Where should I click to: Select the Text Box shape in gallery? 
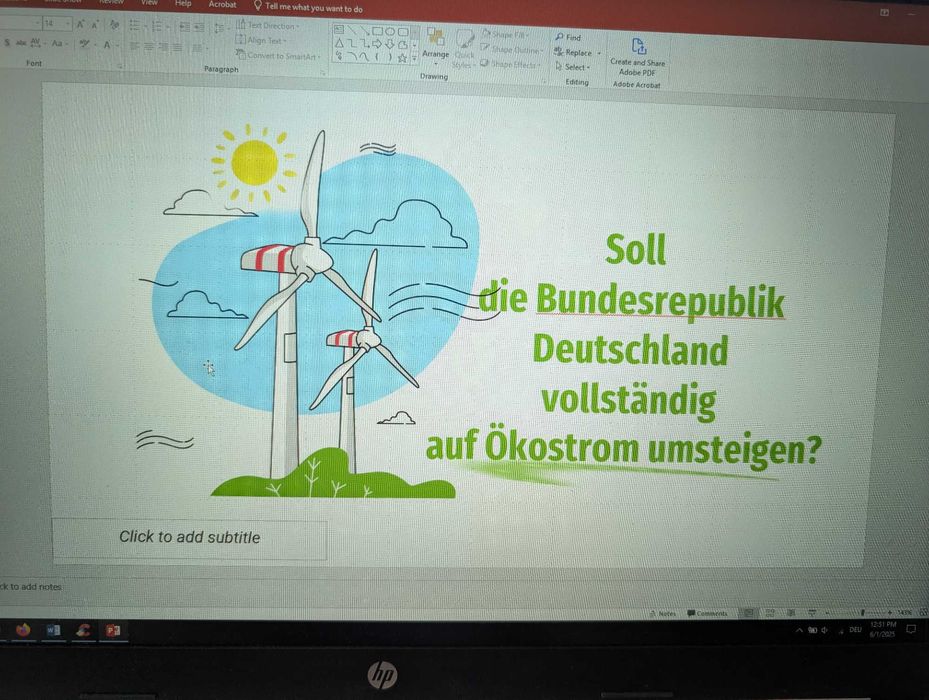pyautogui.click(x=339, y=29)
